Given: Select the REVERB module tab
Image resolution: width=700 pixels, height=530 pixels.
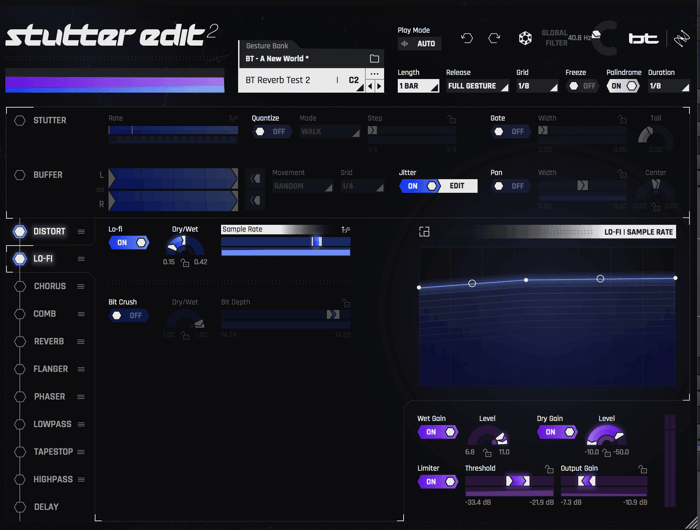Looking at the screenshot, I should (49, 342).
